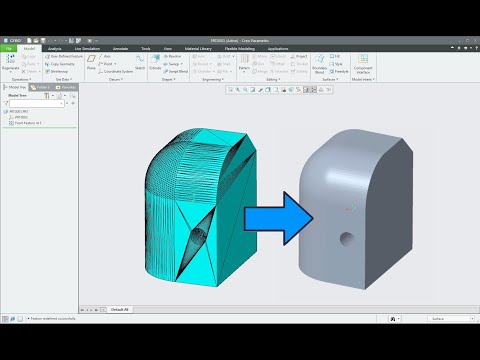
Task: Click the Find icon in status bar
Action: coord(393,319)
